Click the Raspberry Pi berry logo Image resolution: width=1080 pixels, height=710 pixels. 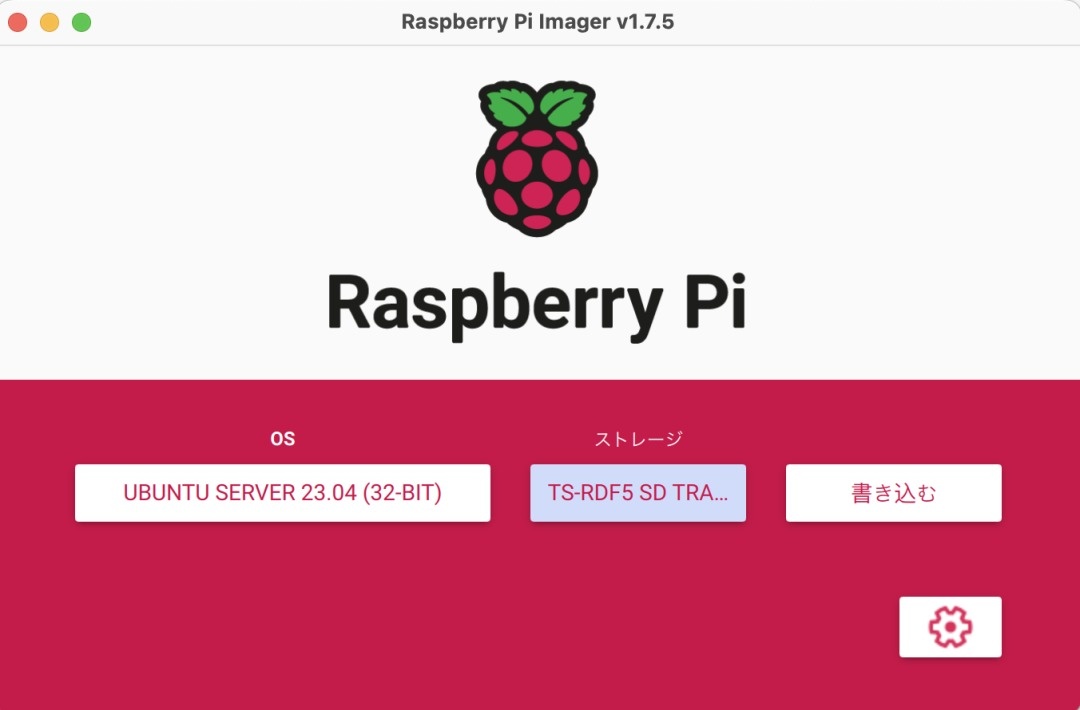(537, 158)
